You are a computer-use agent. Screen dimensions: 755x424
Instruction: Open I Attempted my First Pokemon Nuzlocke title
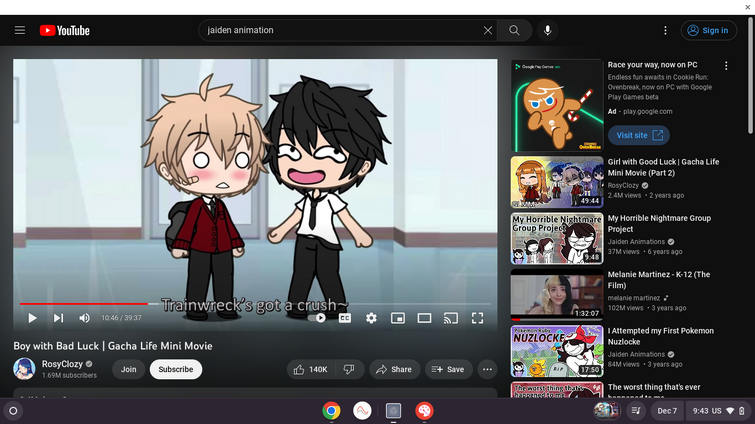pyautogui.click(x=661, y=336)
